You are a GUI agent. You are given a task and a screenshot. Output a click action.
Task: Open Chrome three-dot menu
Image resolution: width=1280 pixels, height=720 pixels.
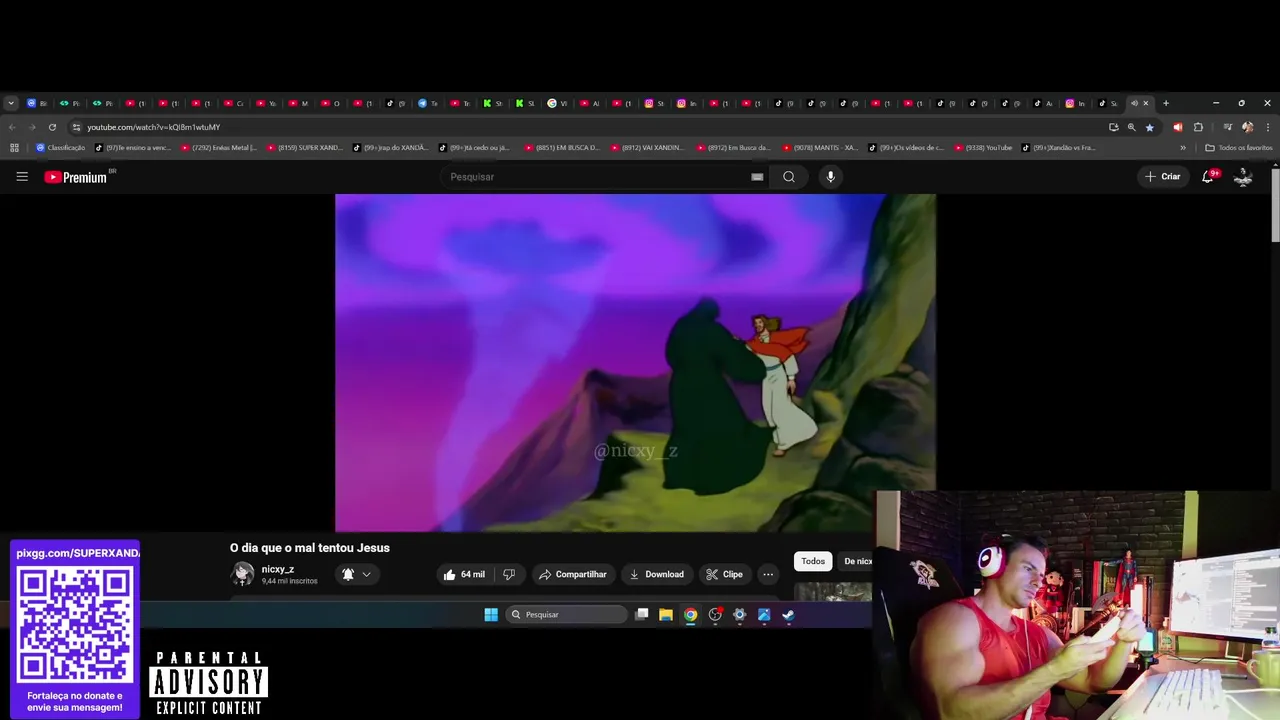[x=1268, y=127]
